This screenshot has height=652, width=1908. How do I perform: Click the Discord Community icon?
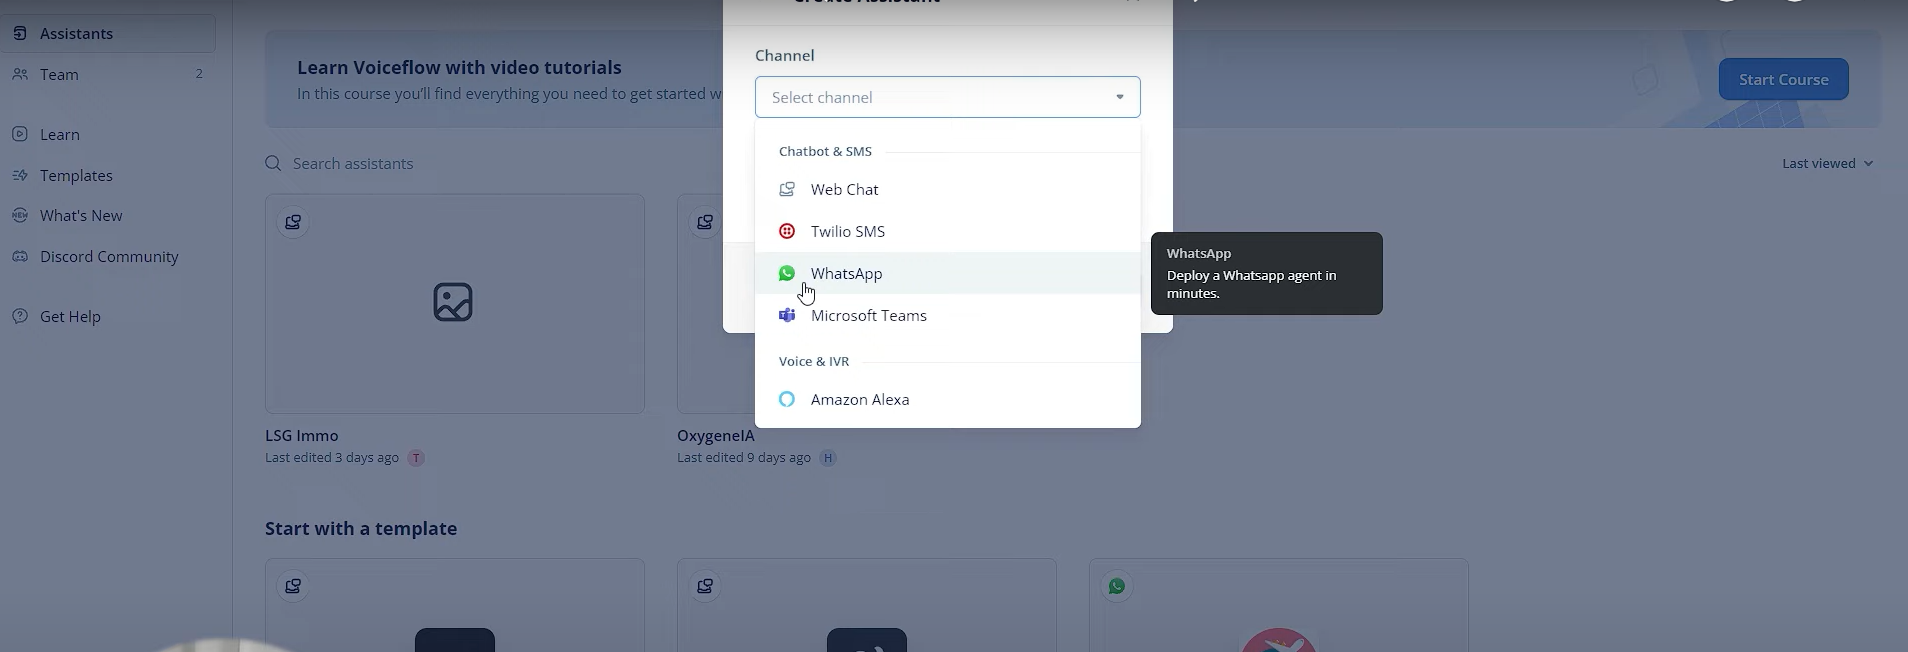(x=19, y=256)
